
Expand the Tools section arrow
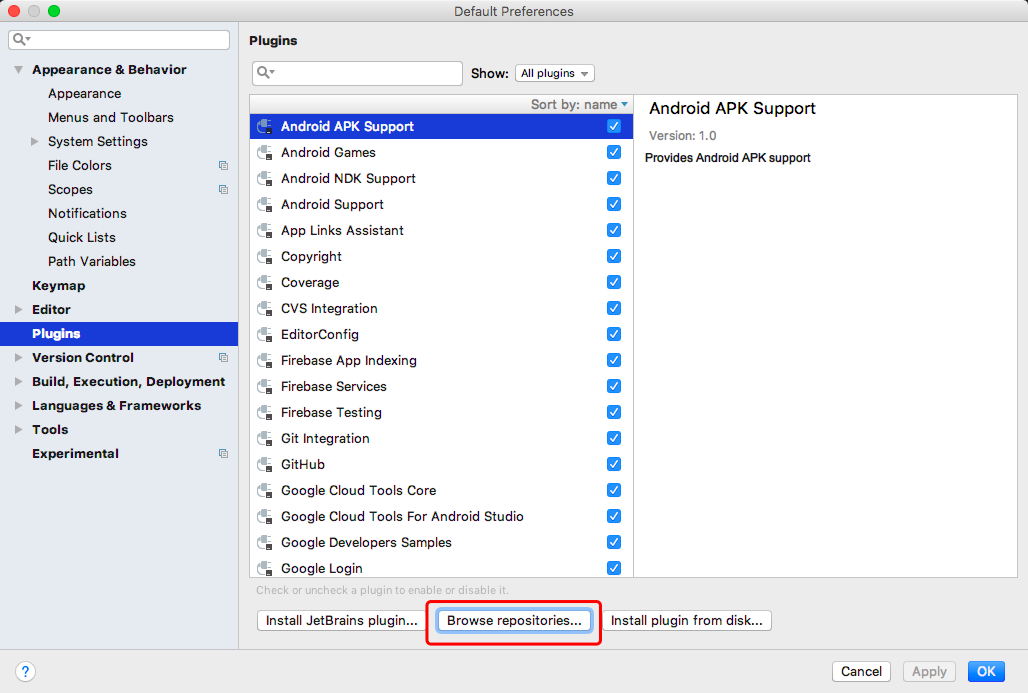pyautogui.click(x=18, y=429)
